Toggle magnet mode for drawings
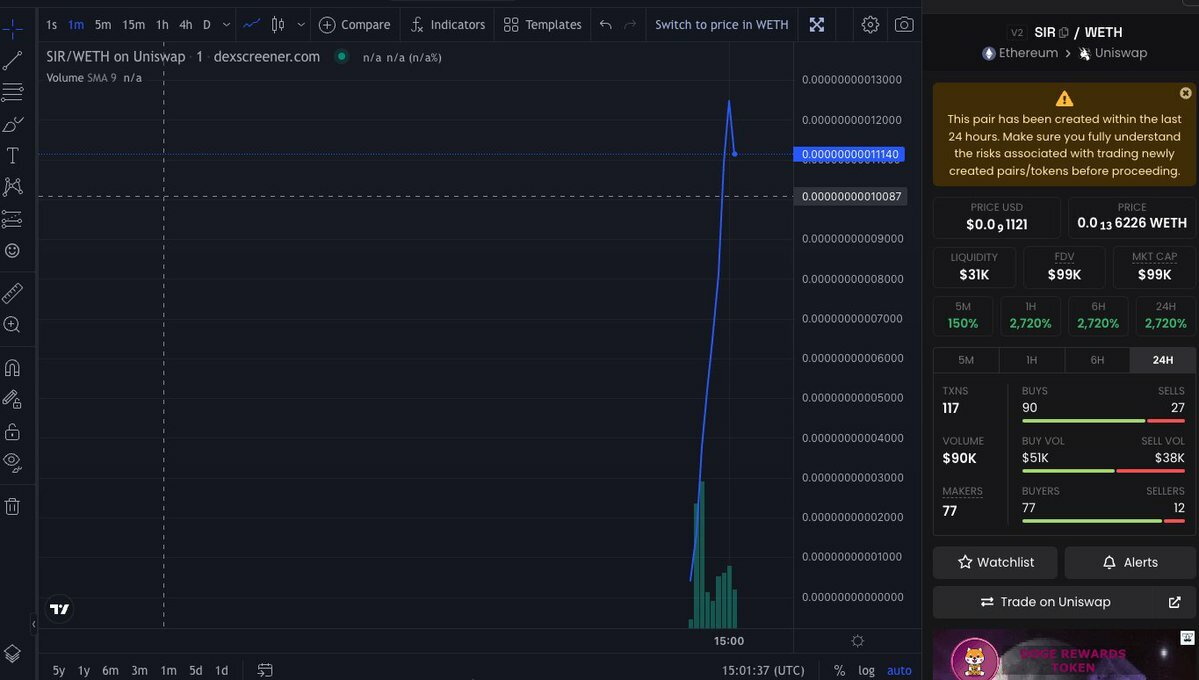This screenshot has height=680, width=1199. pyautogui.click(x=12, y=367)
